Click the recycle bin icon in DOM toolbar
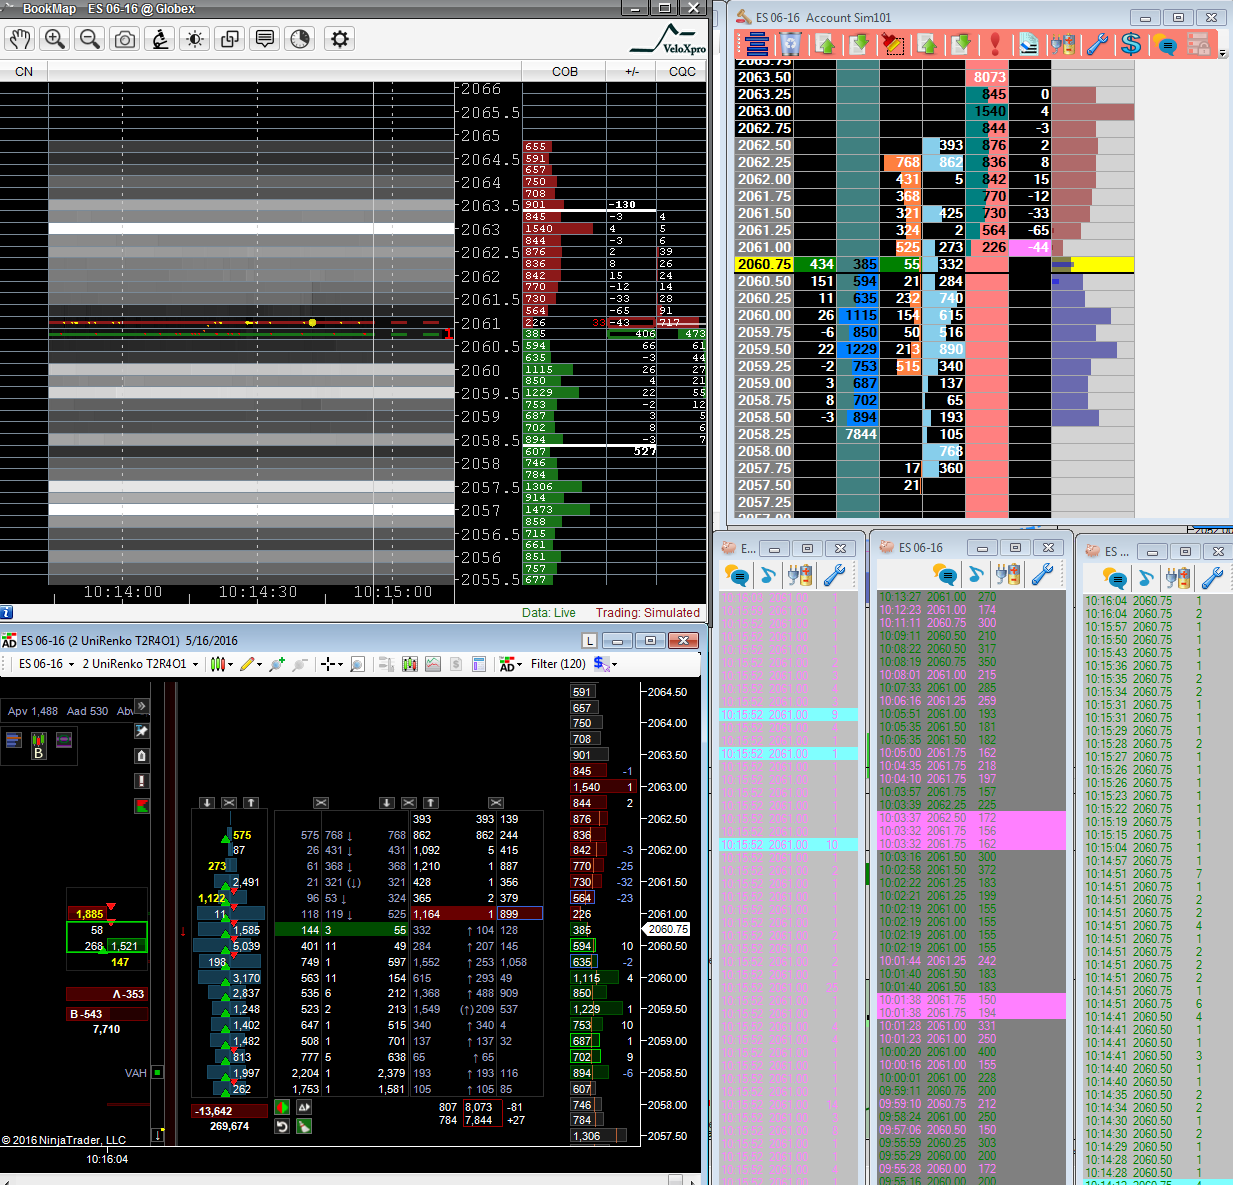This screenshot has height=1185, width=1233. click(x=791, y=44)
